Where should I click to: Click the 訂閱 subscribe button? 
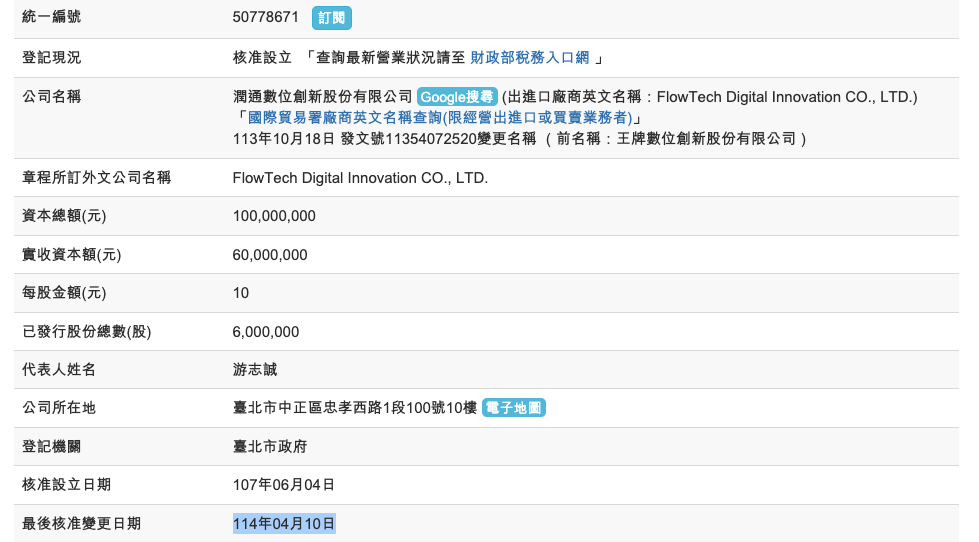coord(332,17)
